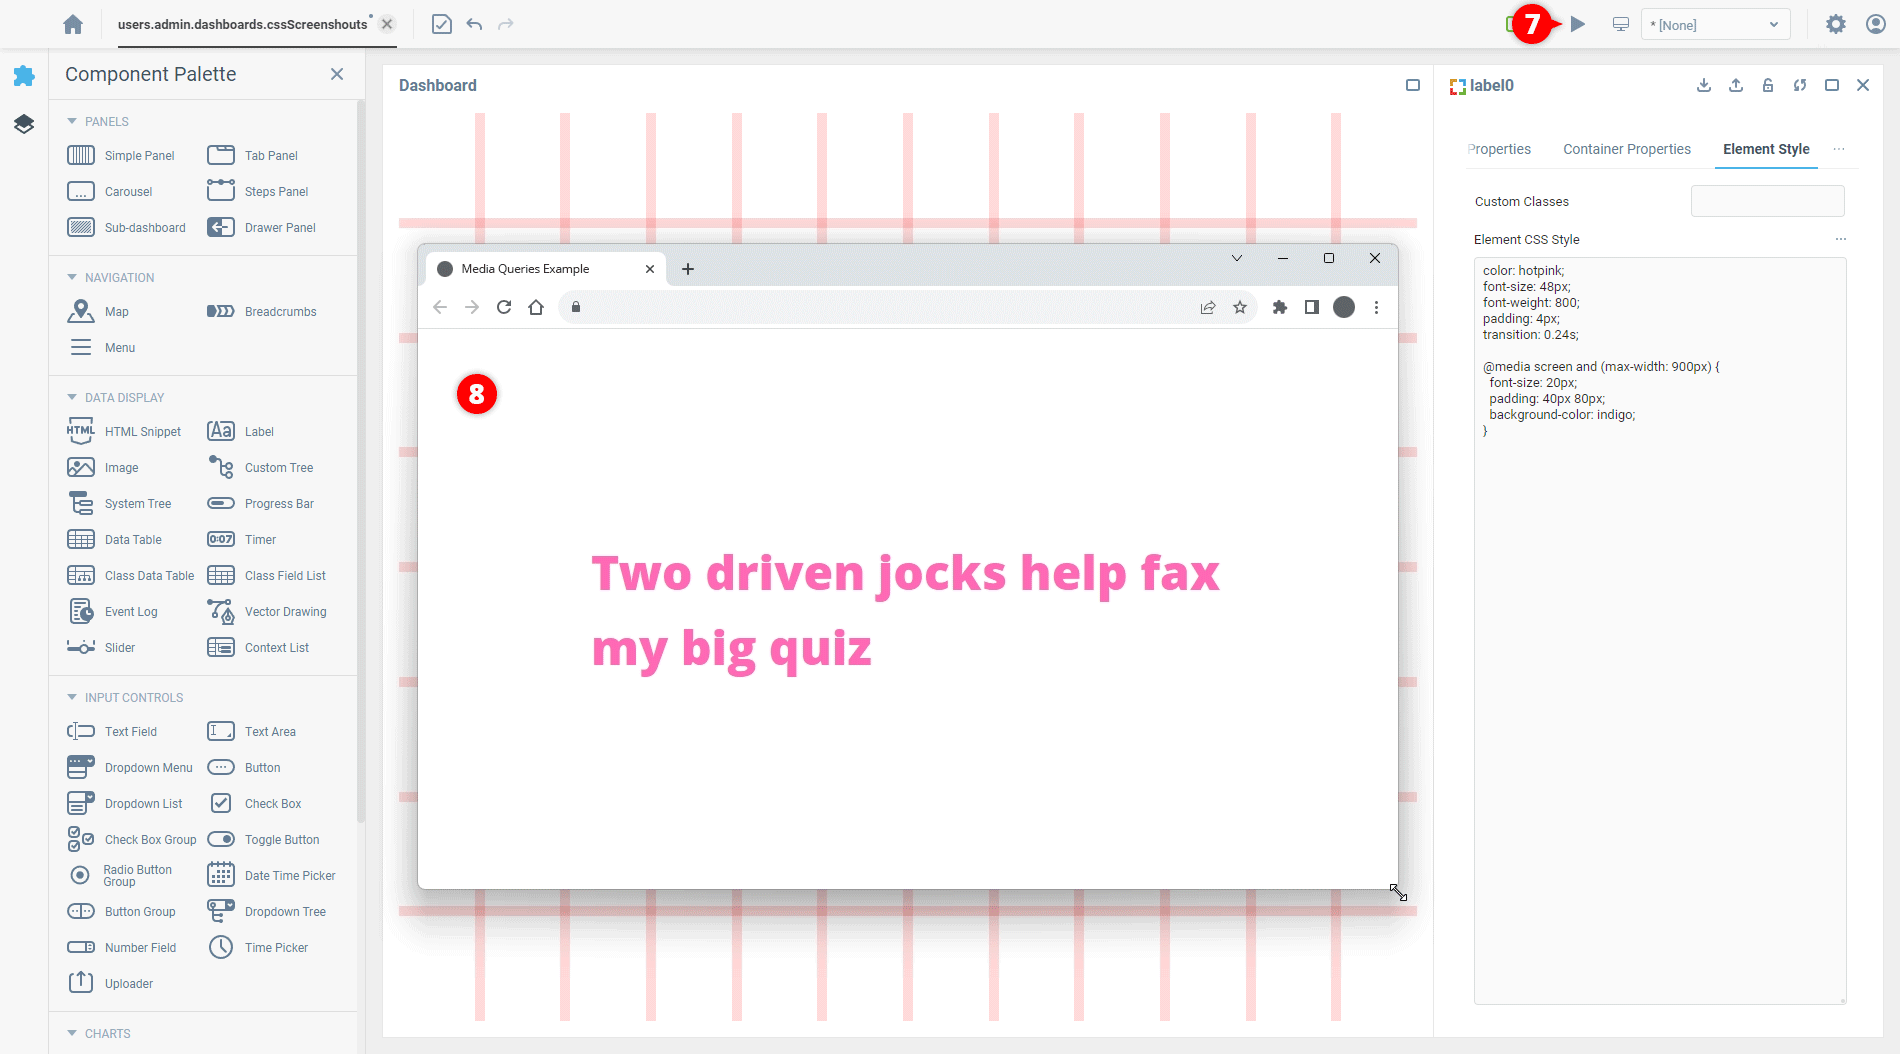This screenshot has width=1900, height=1054.
Task: Open the settings gear icon
Action: tap(1835, 24)
